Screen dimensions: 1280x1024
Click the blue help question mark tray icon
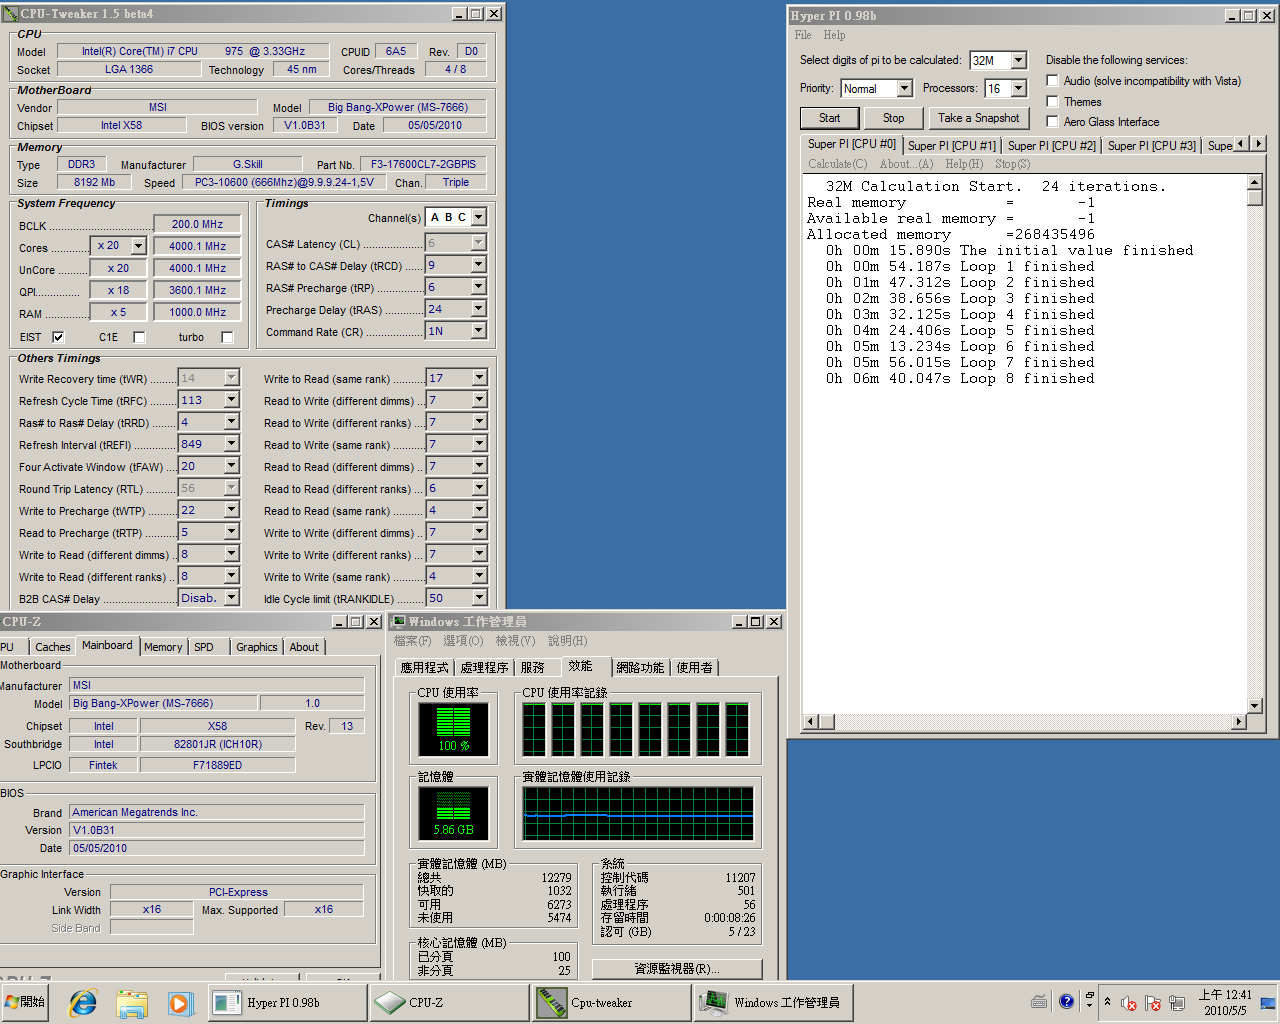tap(1066, 1001)
